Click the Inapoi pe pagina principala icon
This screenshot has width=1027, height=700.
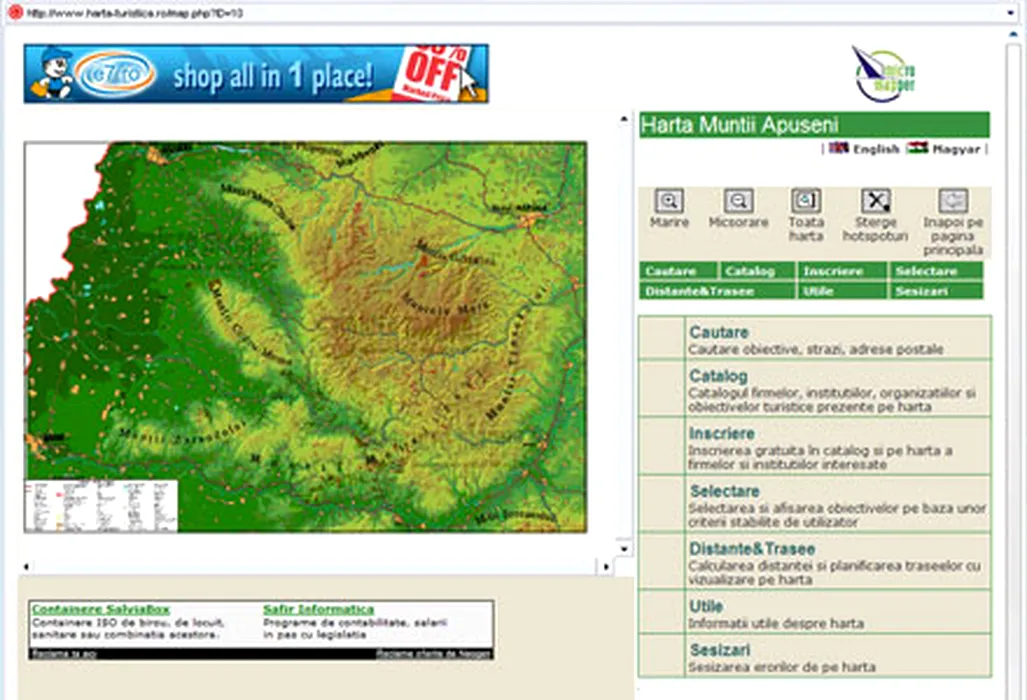953,201
